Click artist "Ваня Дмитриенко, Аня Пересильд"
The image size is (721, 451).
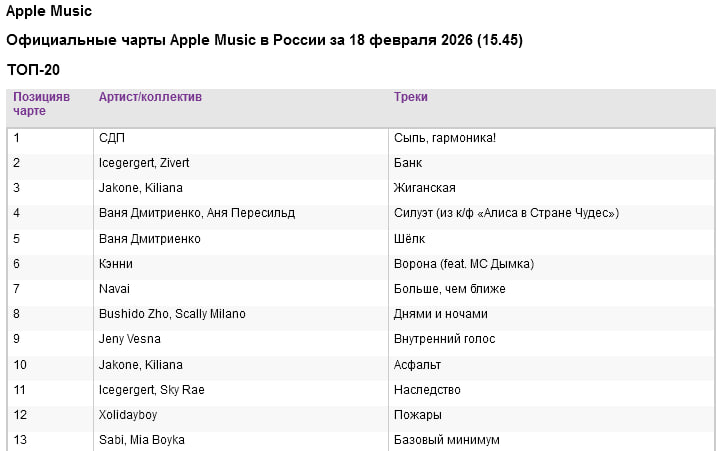197,213
